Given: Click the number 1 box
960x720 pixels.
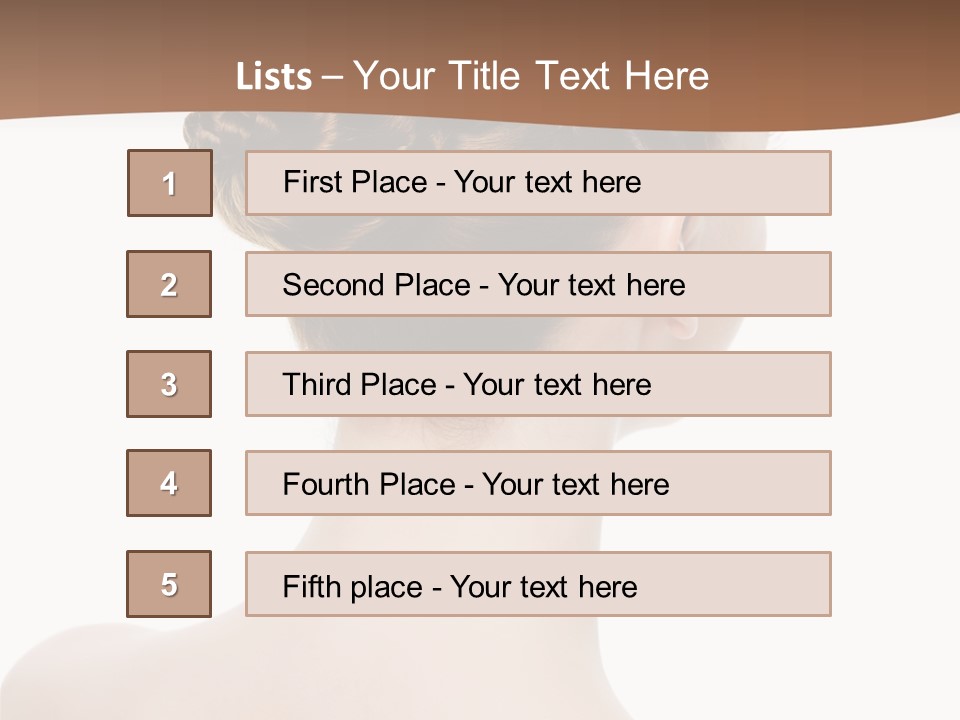Looking at the screenshot, I should coord(169,183).
